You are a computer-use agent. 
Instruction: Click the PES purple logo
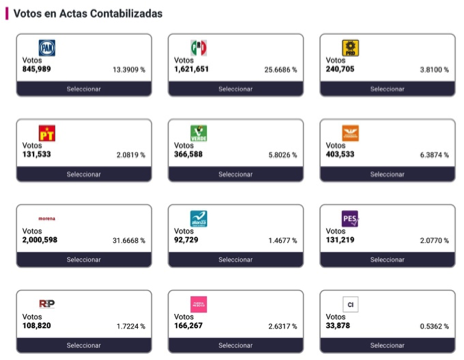[350, 219]
